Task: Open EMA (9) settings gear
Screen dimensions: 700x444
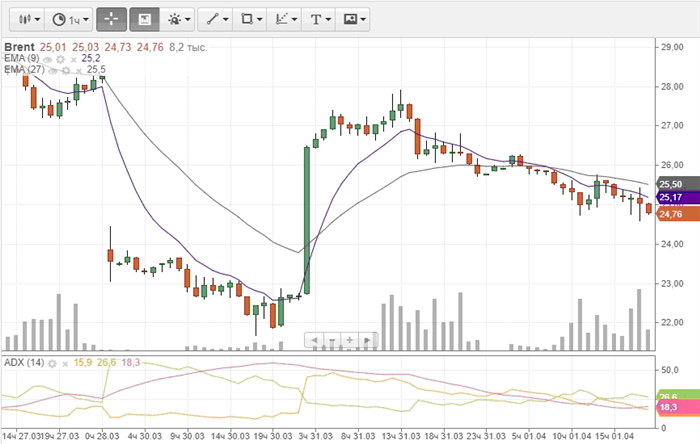Action: [x=61, y=59]
